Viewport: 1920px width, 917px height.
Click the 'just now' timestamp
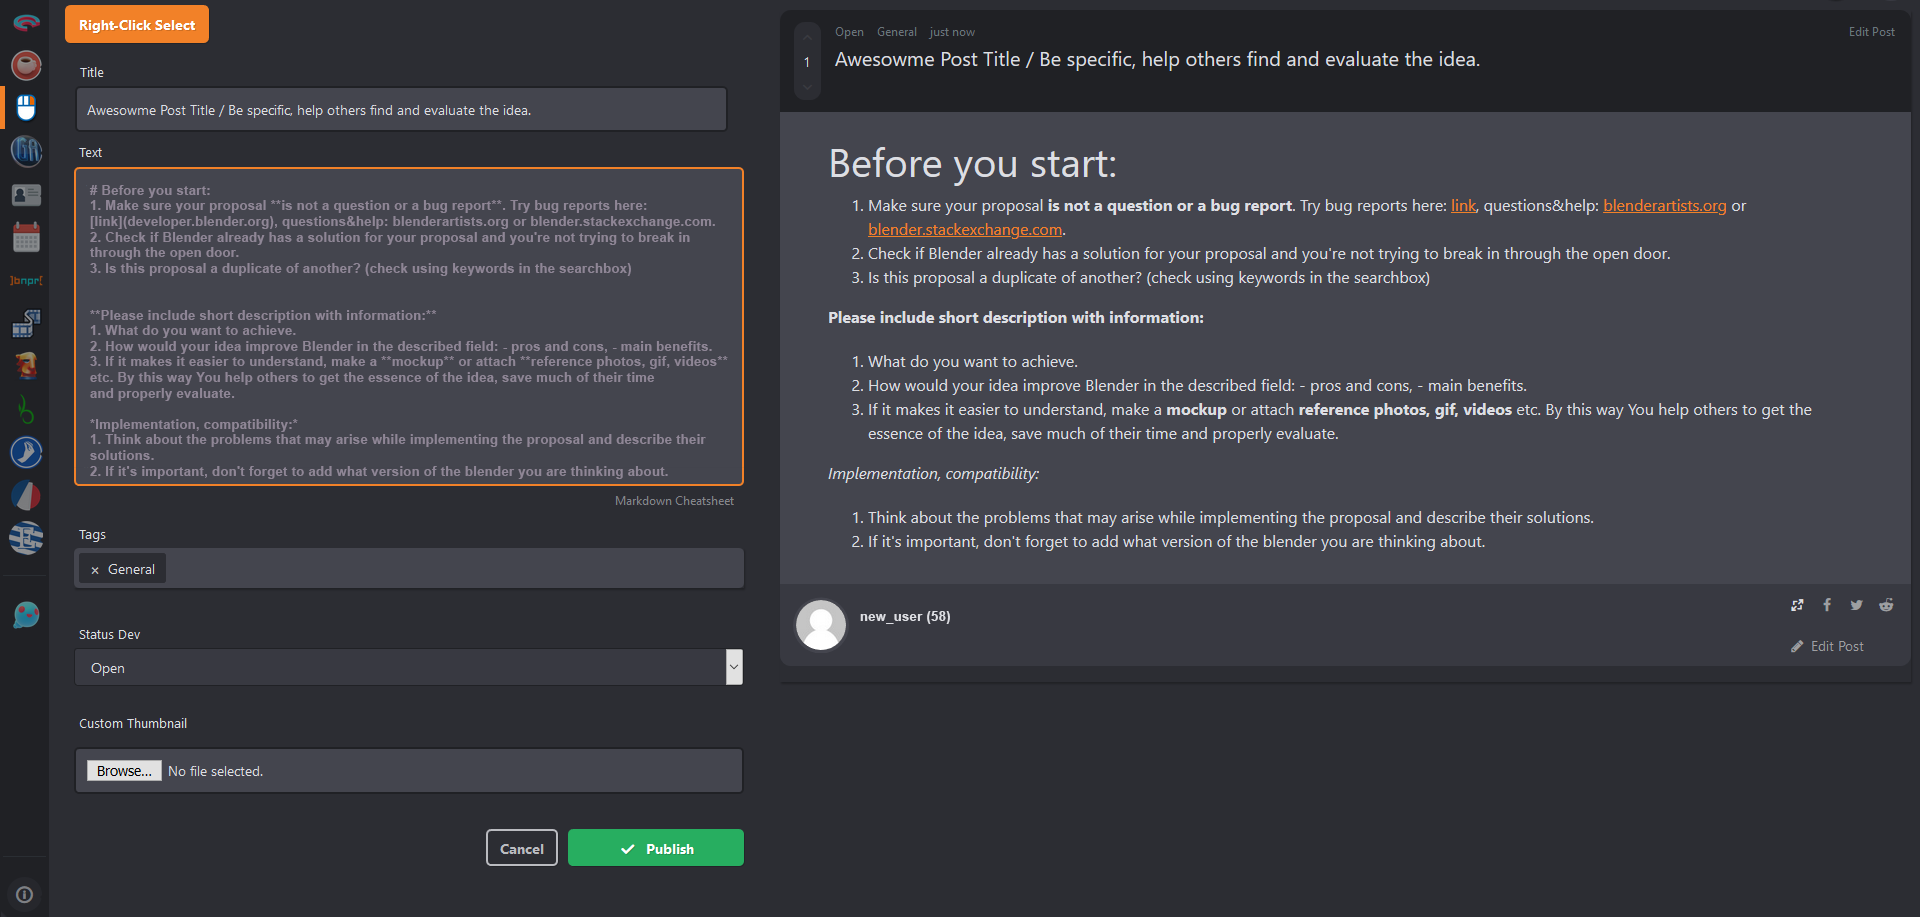952,32
